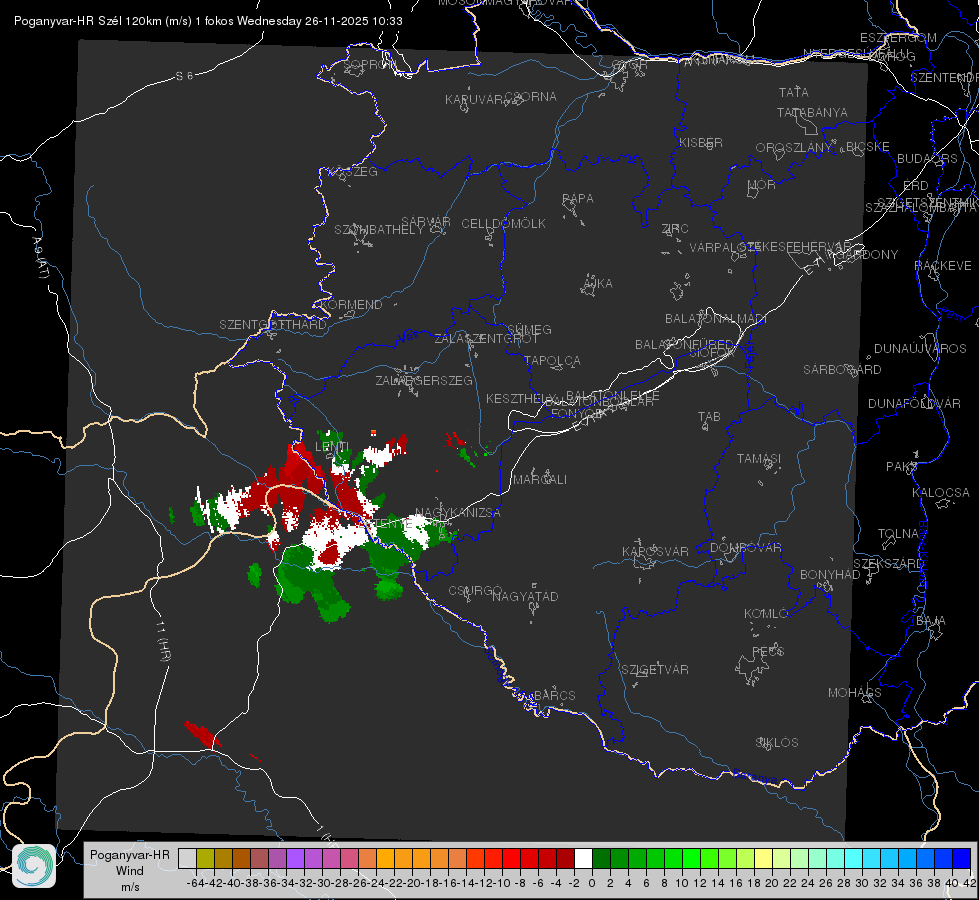Image resolution: width=979 pixels, height=900 pixels.
Task: Click the SZIGETVAR town label
Action: [x=655, y=670]
